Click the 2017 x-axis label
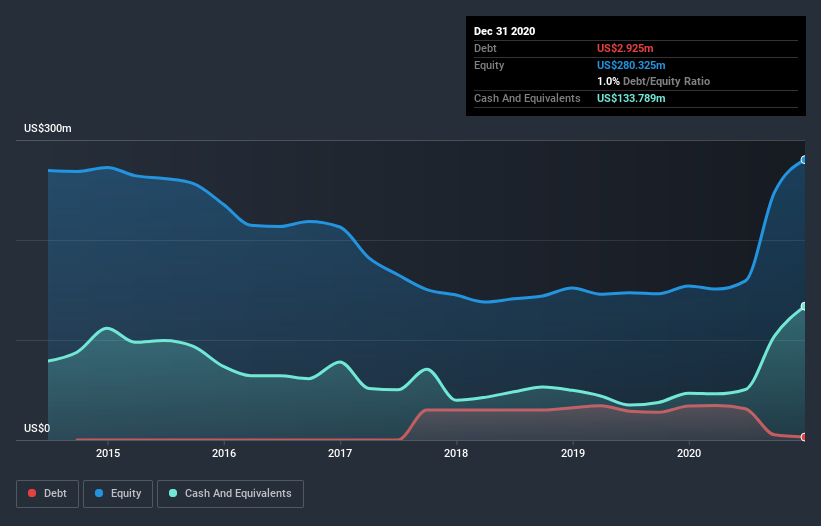The width and height of the screenshot is (821, 526). coord(340,453)
